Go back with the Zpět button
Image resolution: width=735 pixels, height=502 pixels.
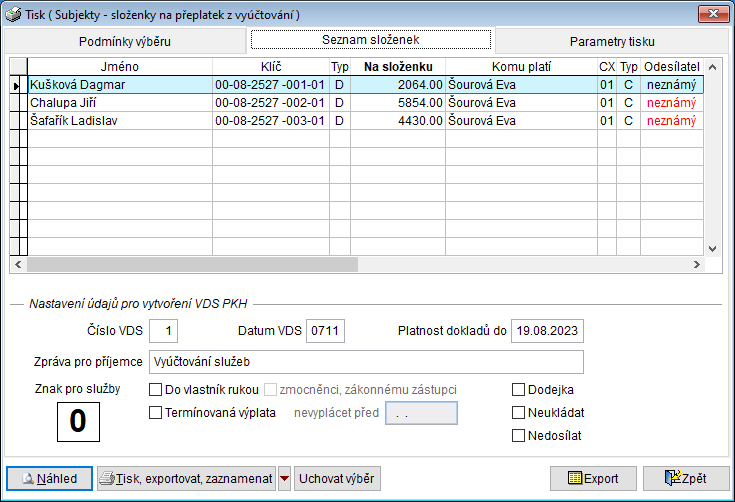[686, 478]
